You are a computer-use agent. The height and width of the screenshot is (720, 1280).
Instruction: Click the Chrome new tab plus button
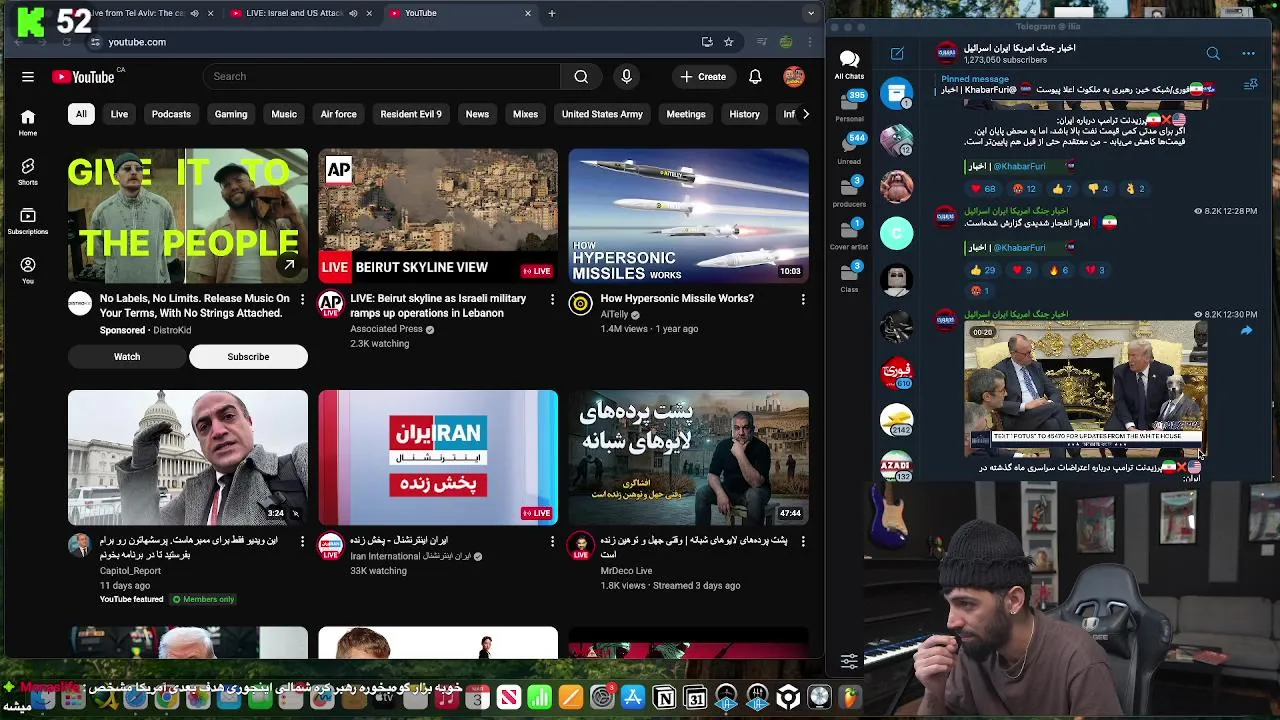tap(551, 13)
